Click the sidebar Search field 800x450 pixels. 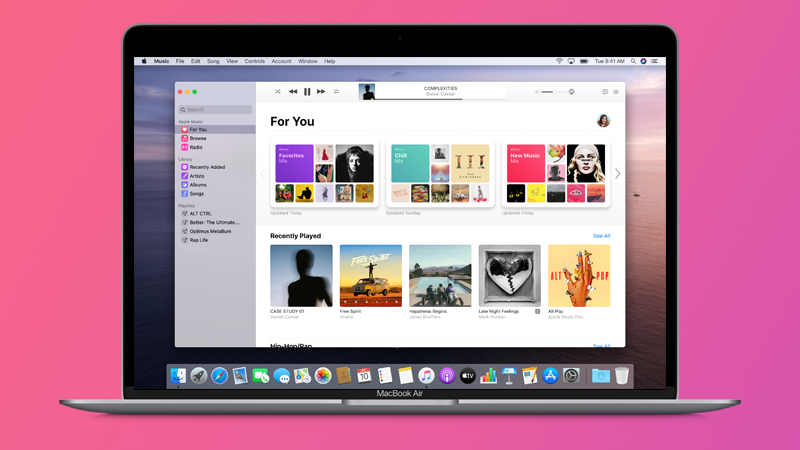pyautogui.click(x=215, y=110)
